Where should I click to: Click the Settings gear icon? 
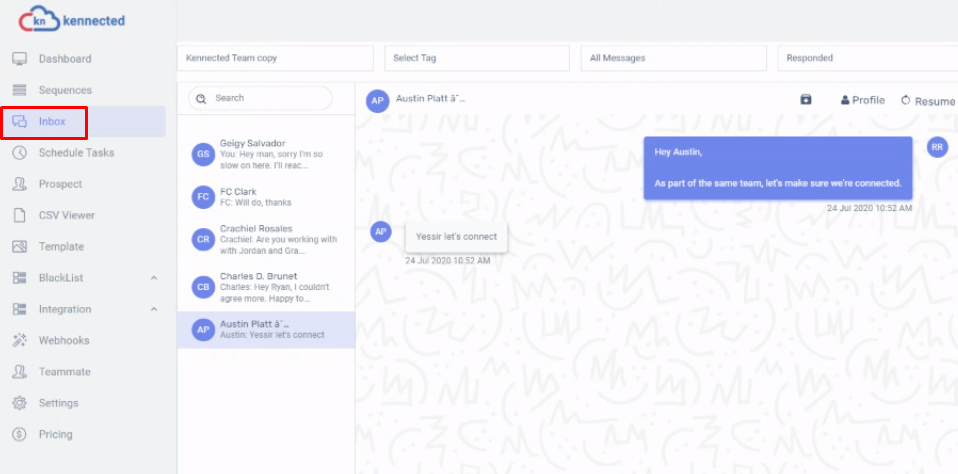[x=20, y=403]
